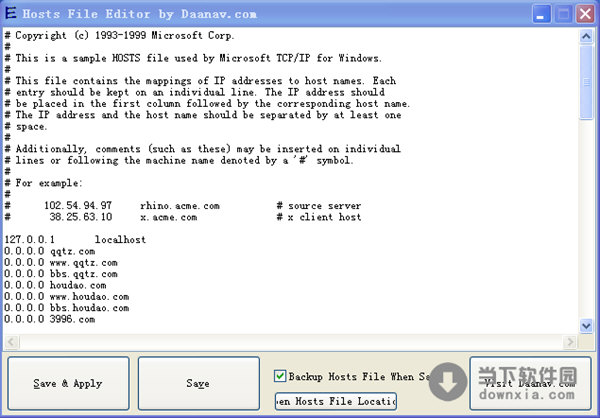
Task: Click the 'be placed in the first column' line
Action: [207, 104]
